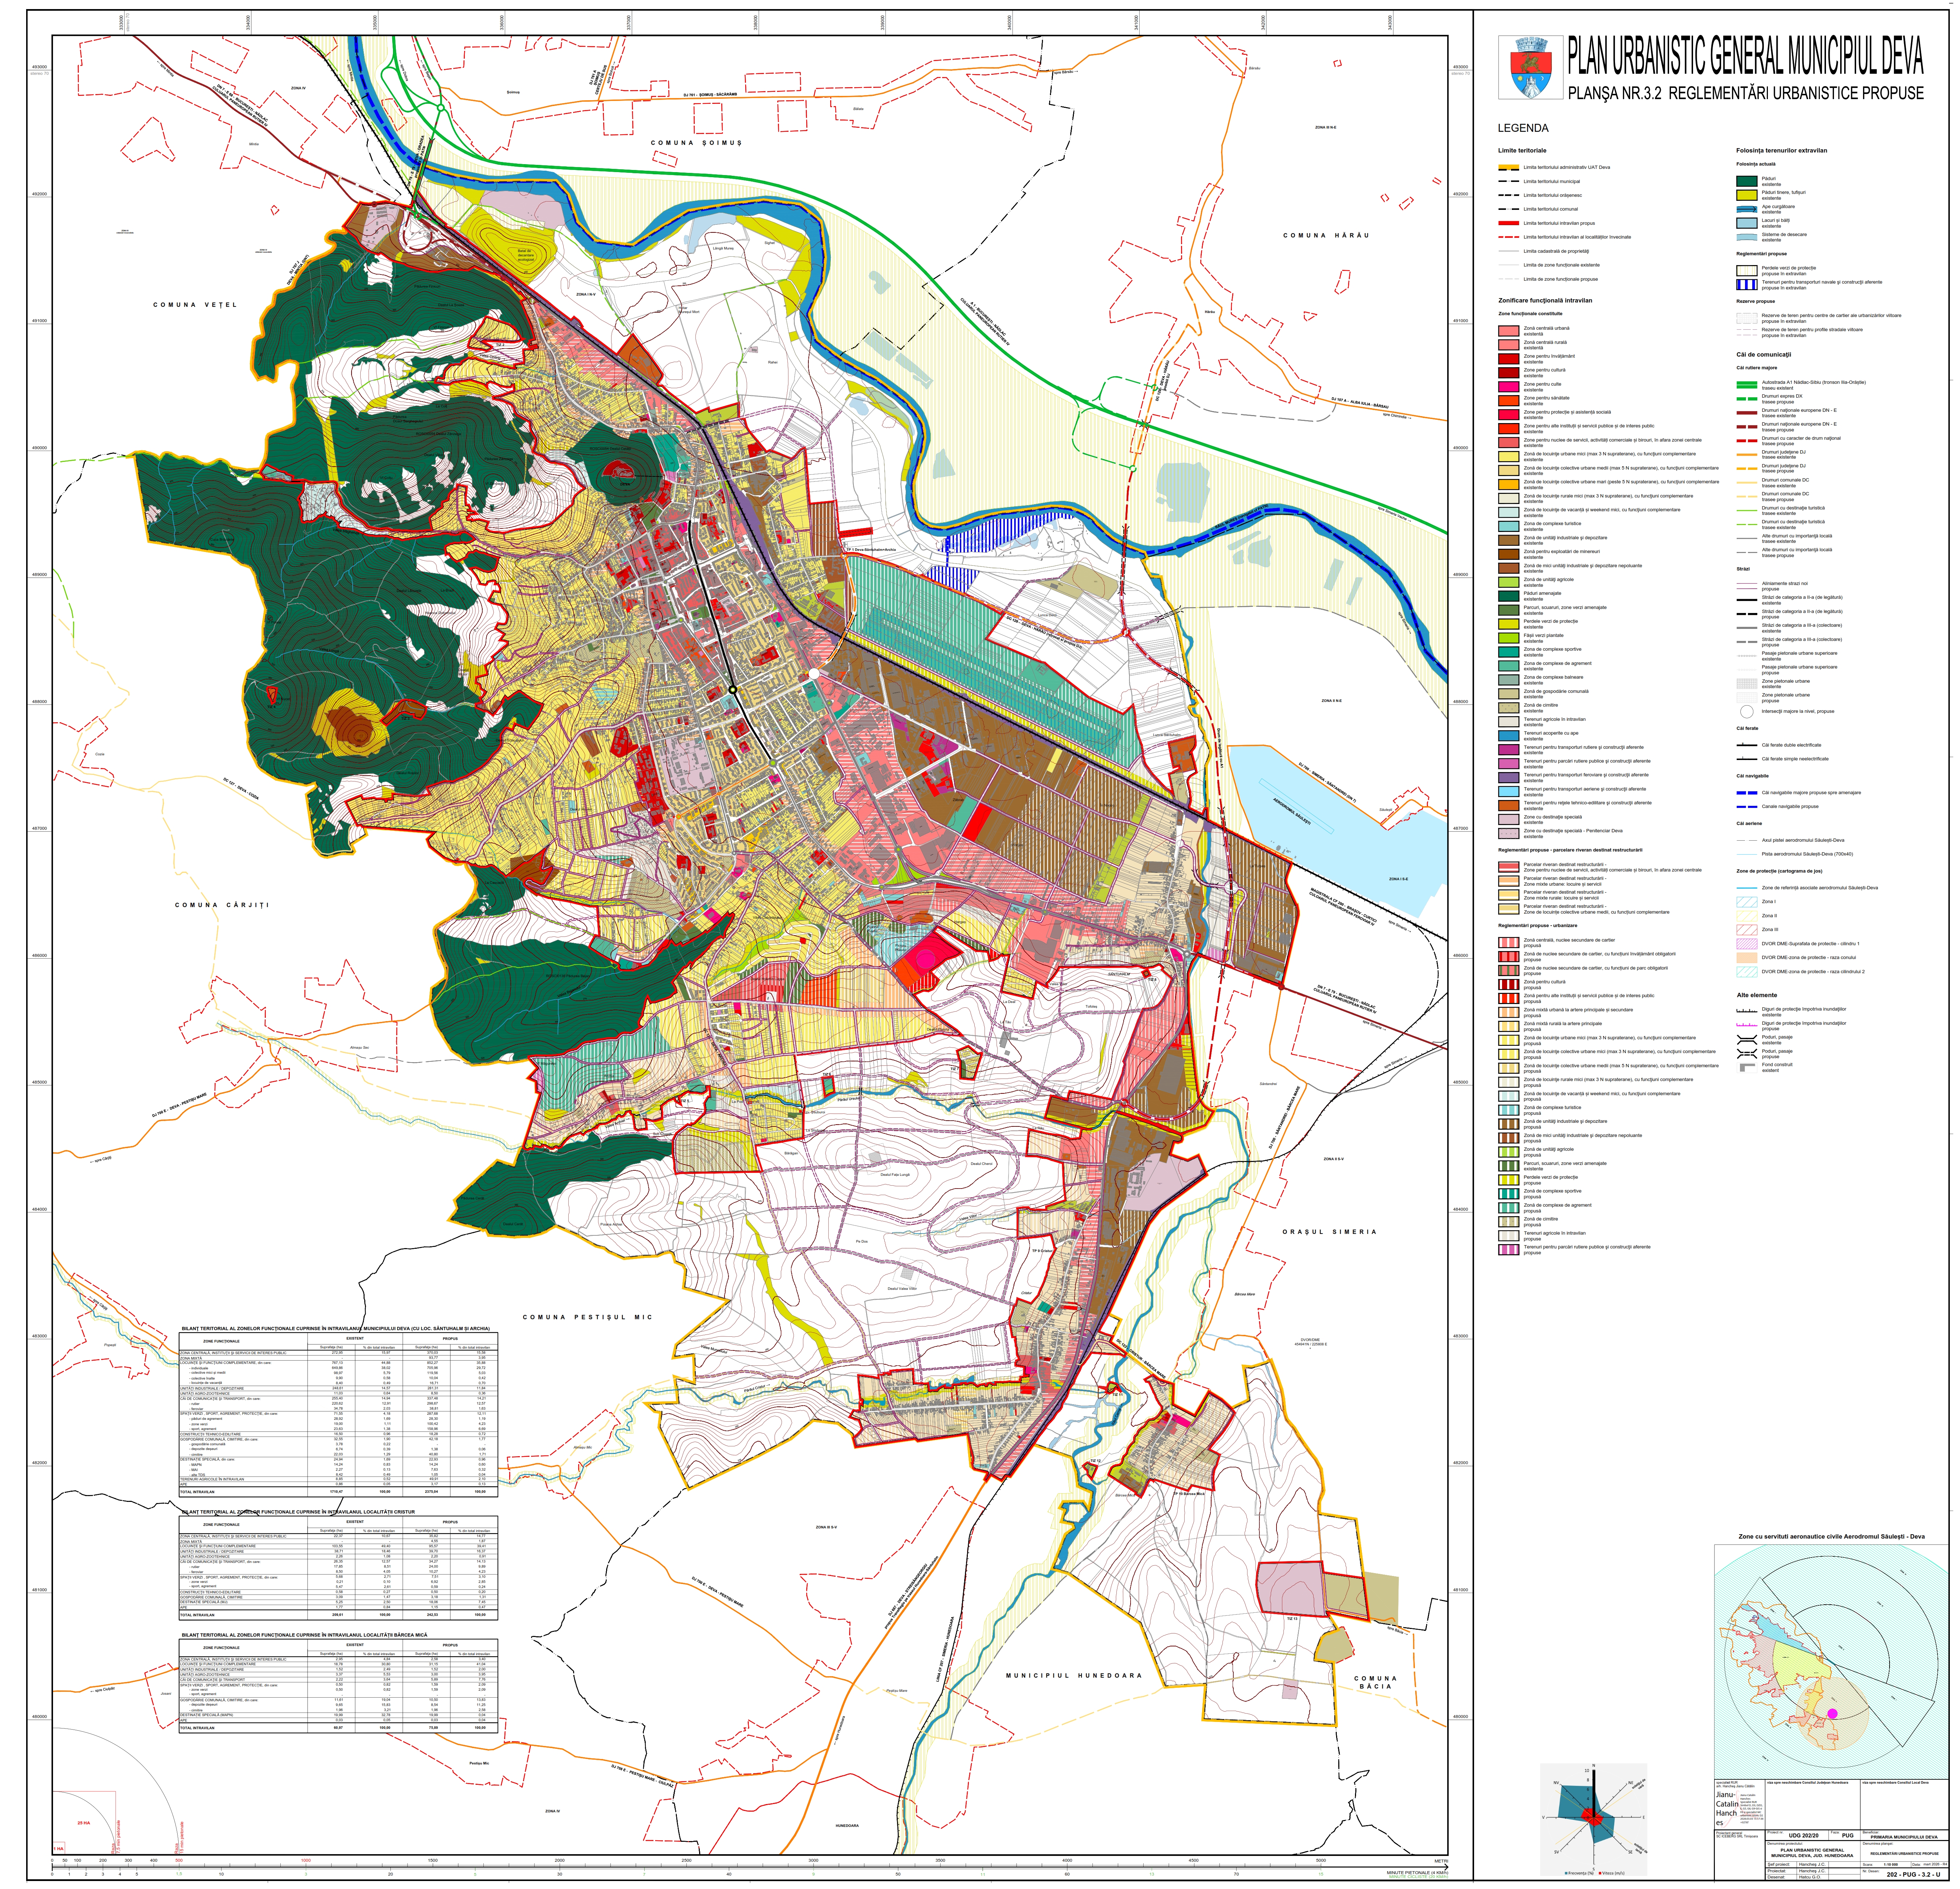The height and width of the screenshot is (1889, 1960).
Task: Select the "MUNICIPIUL HUNEDOARA" map label
Action: click(x=1073, y=1676)
